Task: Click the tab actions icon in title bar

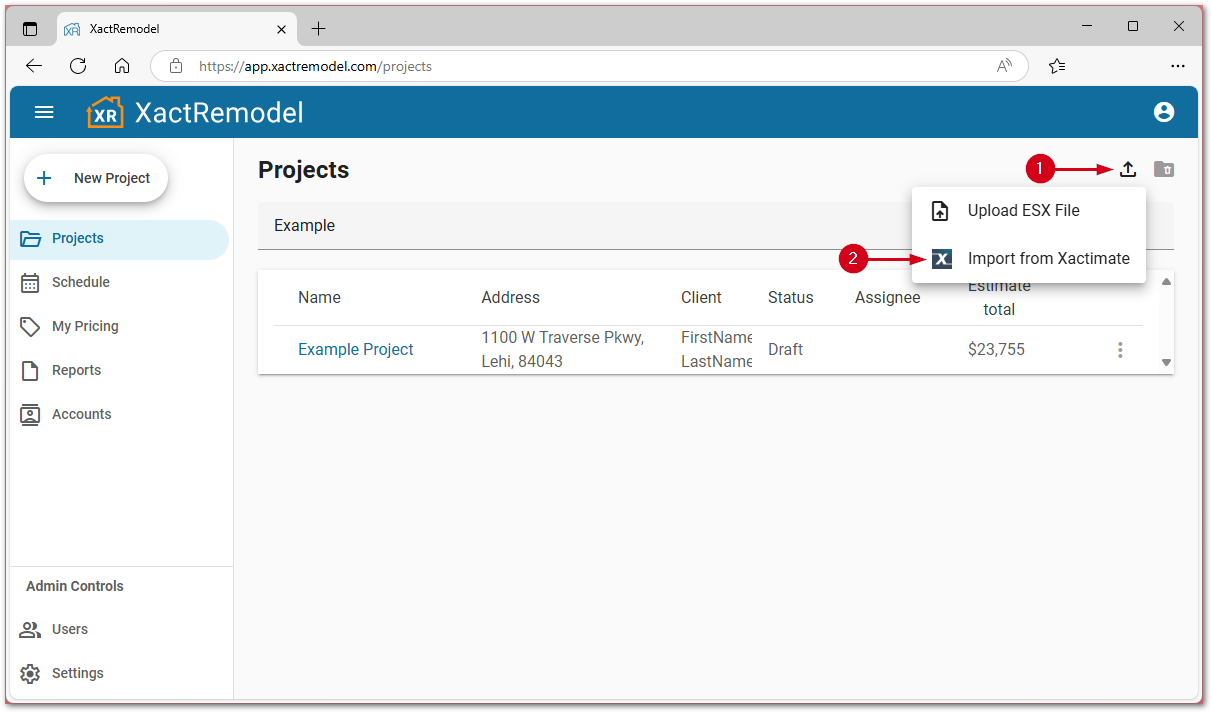Action: coord(30,29)
